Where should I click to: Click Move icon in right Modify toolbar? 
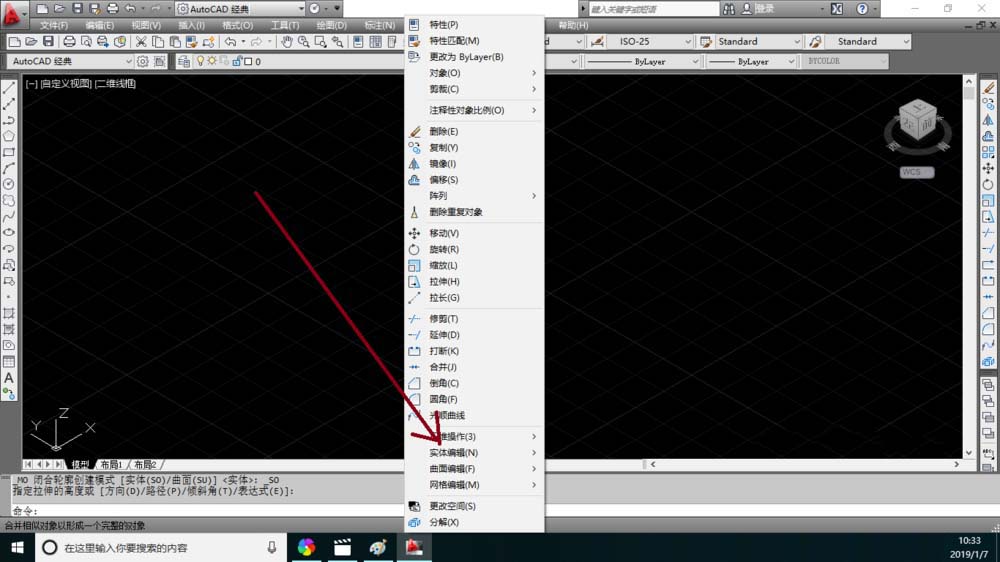988,168
